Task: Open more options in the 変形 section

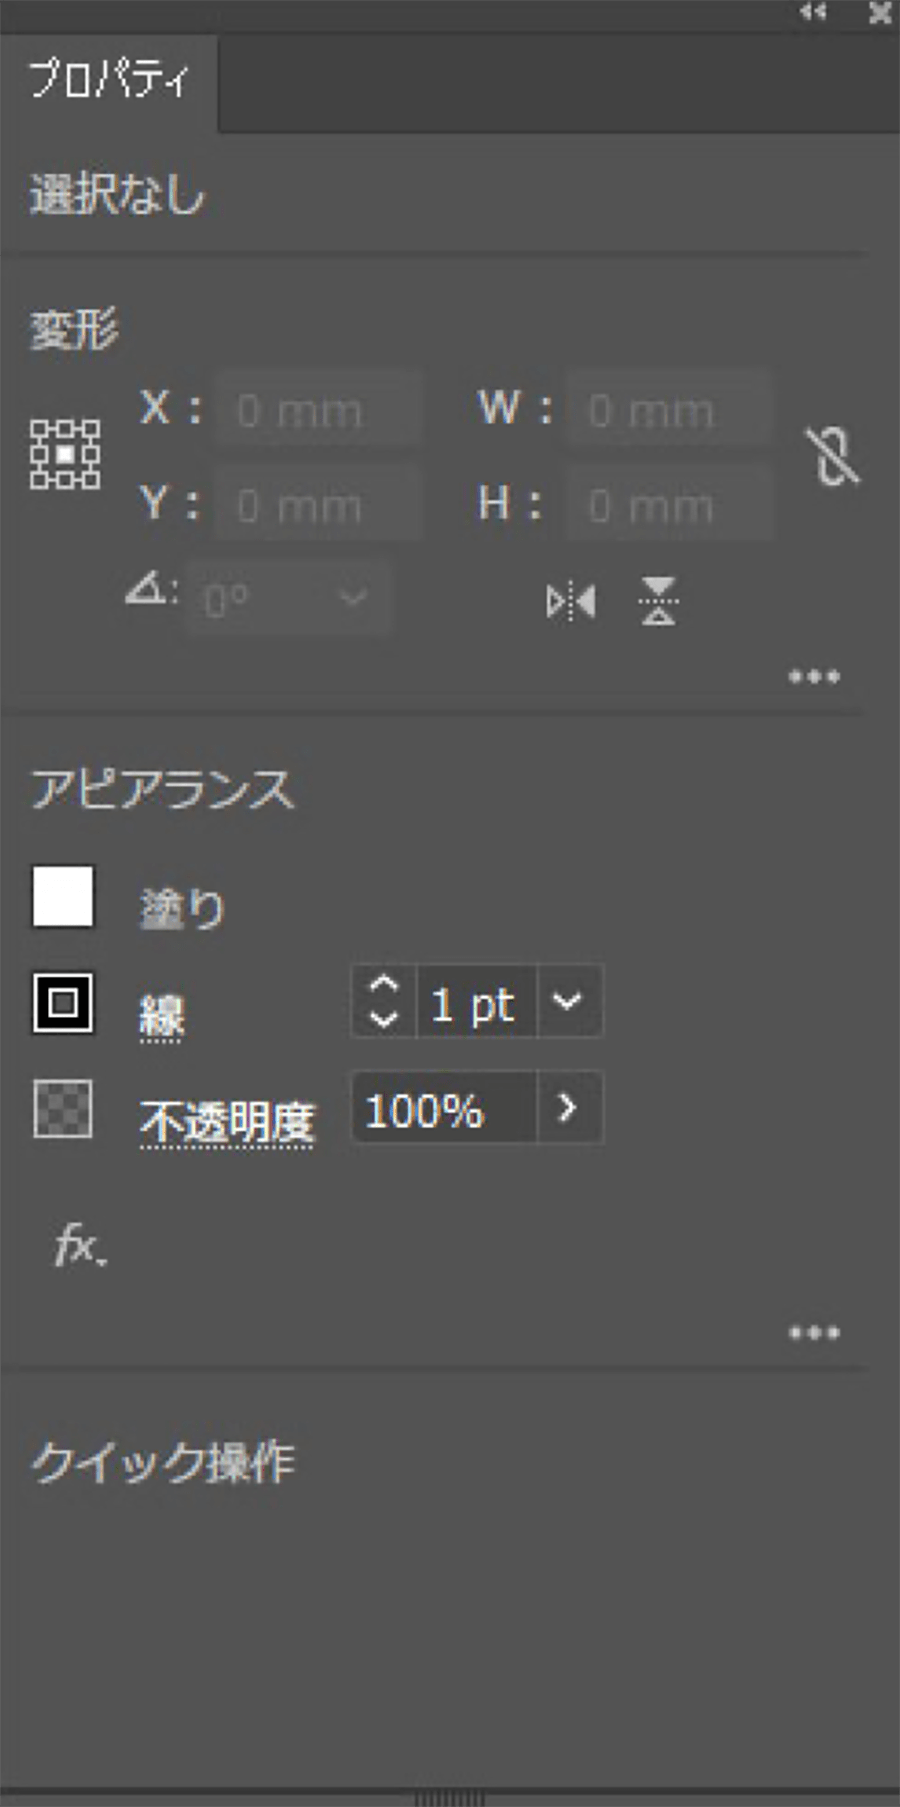Action: (x=814, y=677)
